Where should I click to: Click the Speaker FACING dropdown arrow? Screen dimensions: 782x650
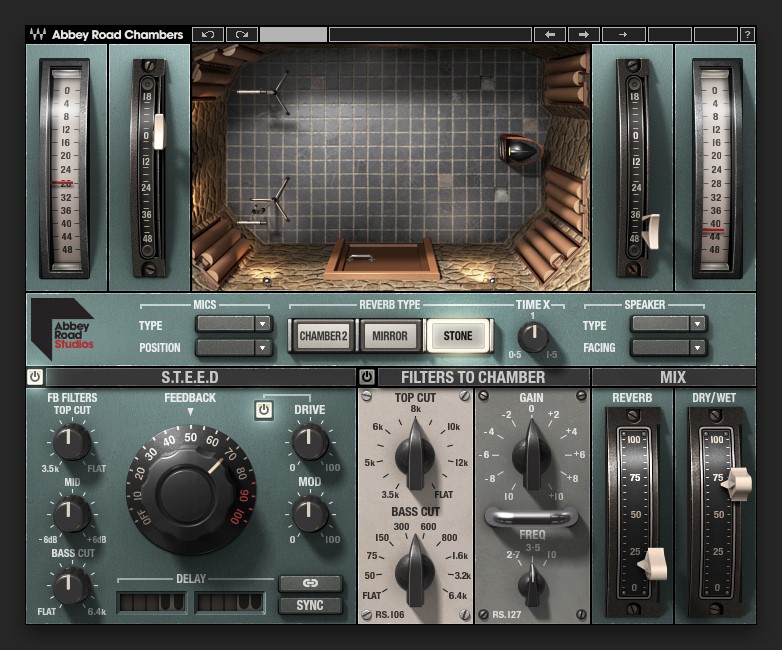point(697,347)
